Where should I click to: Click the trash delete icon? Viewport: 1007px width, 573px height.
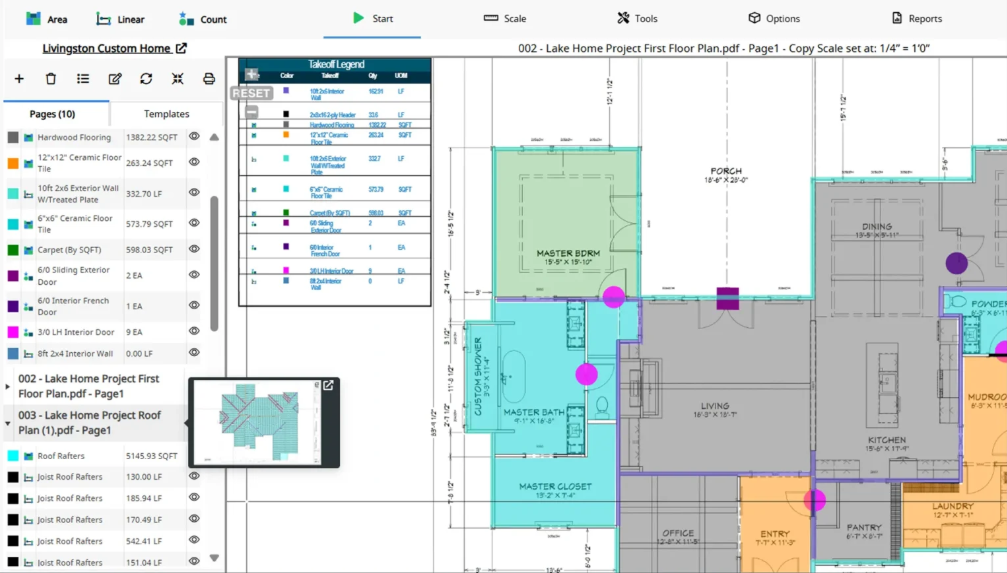(x=51, y=78)
